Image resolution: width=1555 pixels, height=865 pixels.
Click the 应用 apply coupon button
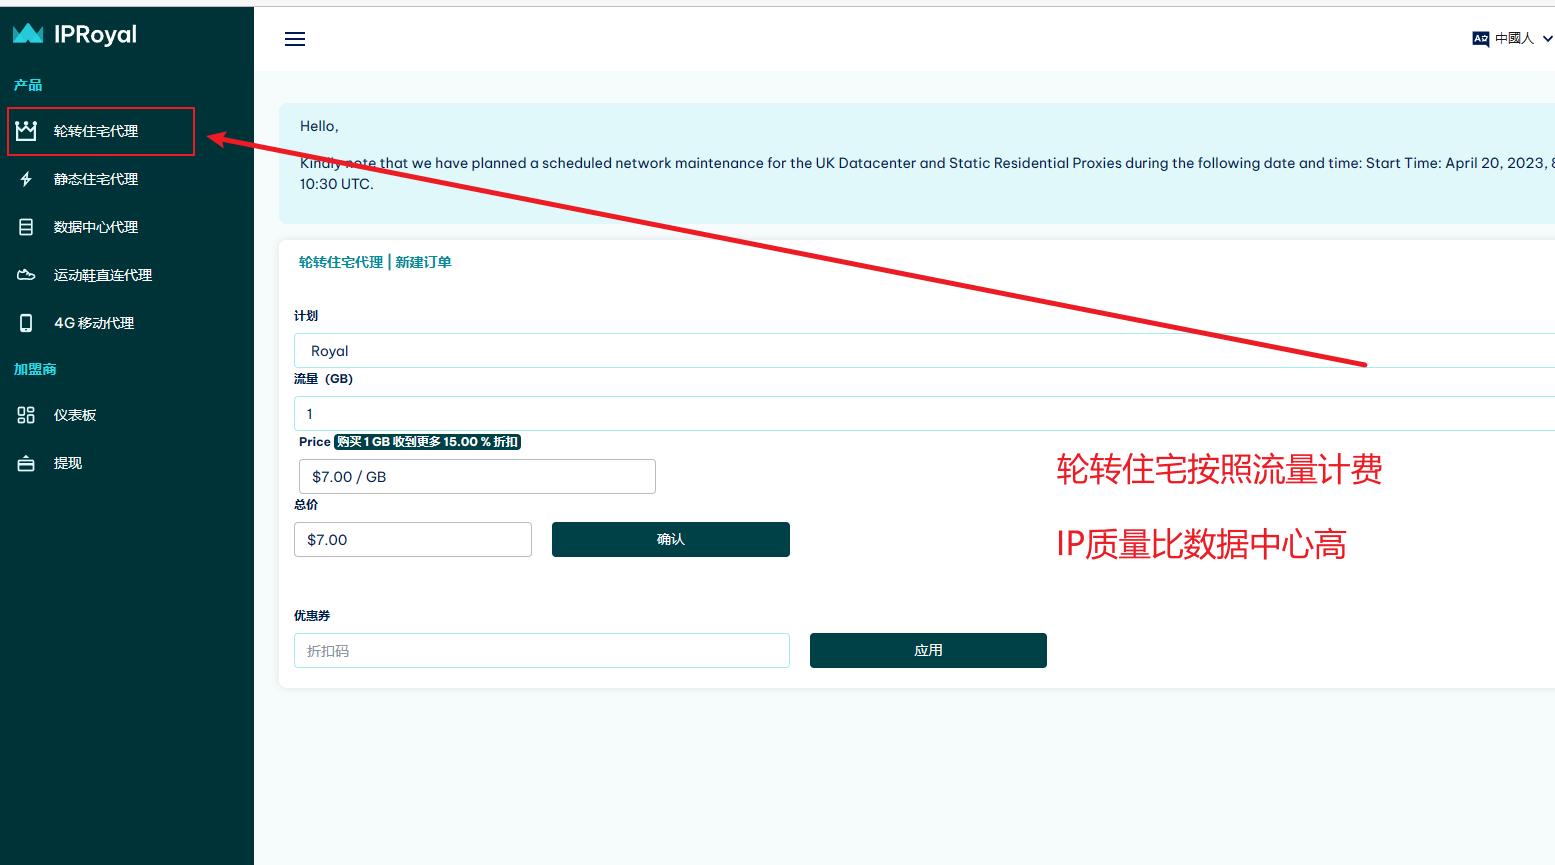928,651
